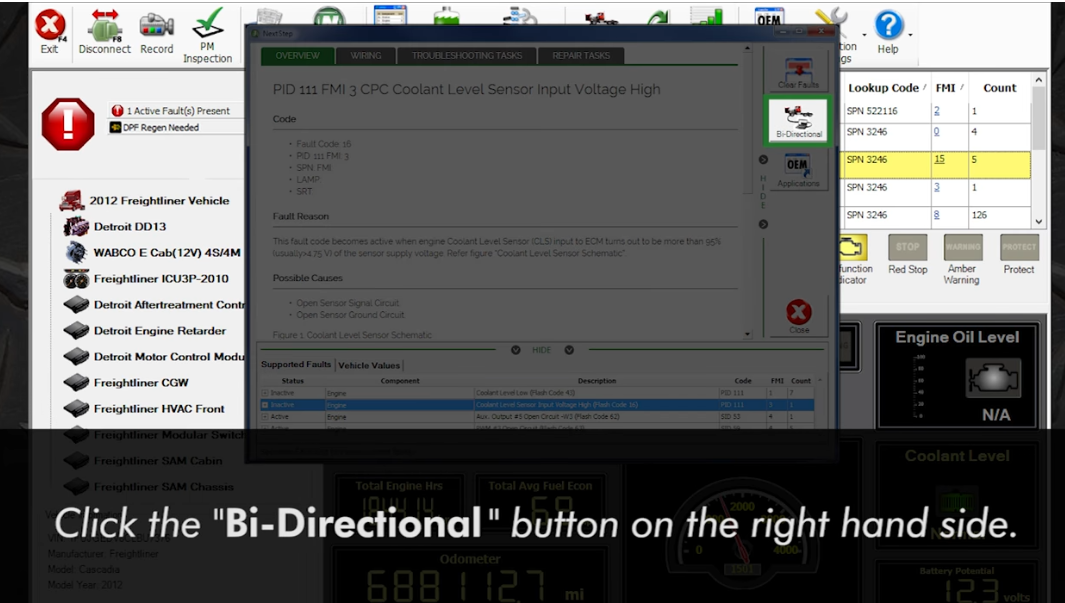This screenshot has width=1065, height=603.
Task: Click the Clear Faults icon
Action: click(798, 73)
